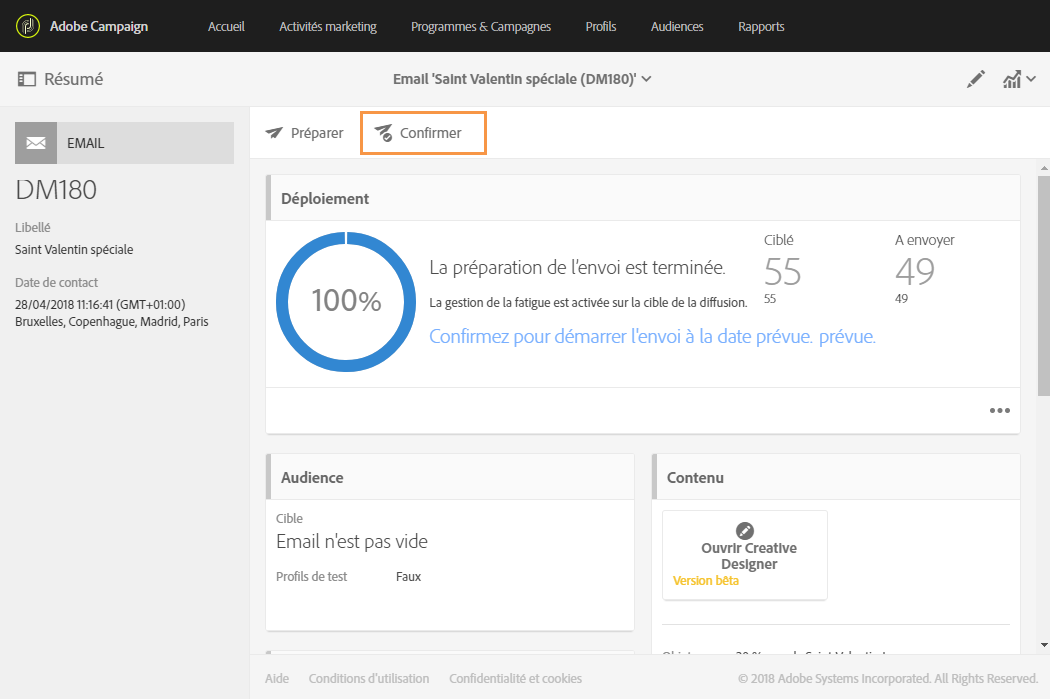Click the fatigue management message text
The height and width of the screenshot is (699, 1050).
pyautogui.click(x=588, y=303)
